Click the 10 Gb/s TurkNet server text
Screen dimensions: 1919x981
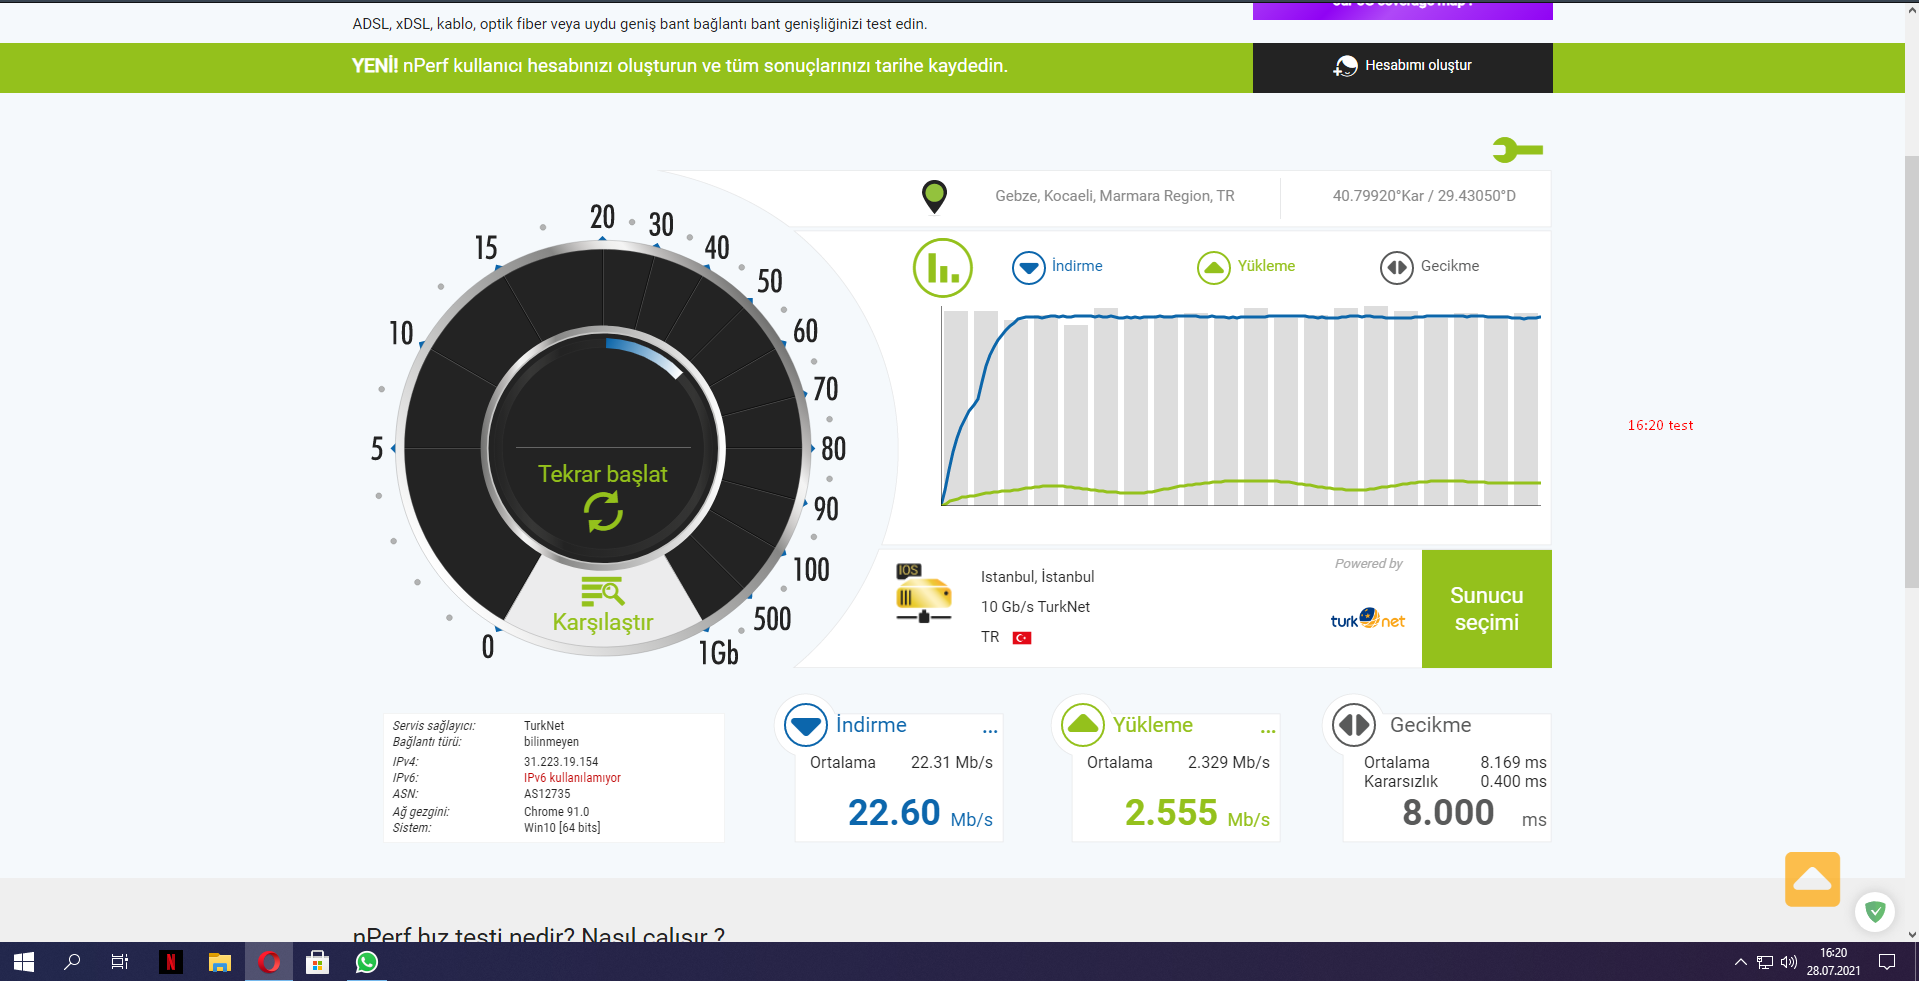pyautogui.click(x=1035, y=607)
